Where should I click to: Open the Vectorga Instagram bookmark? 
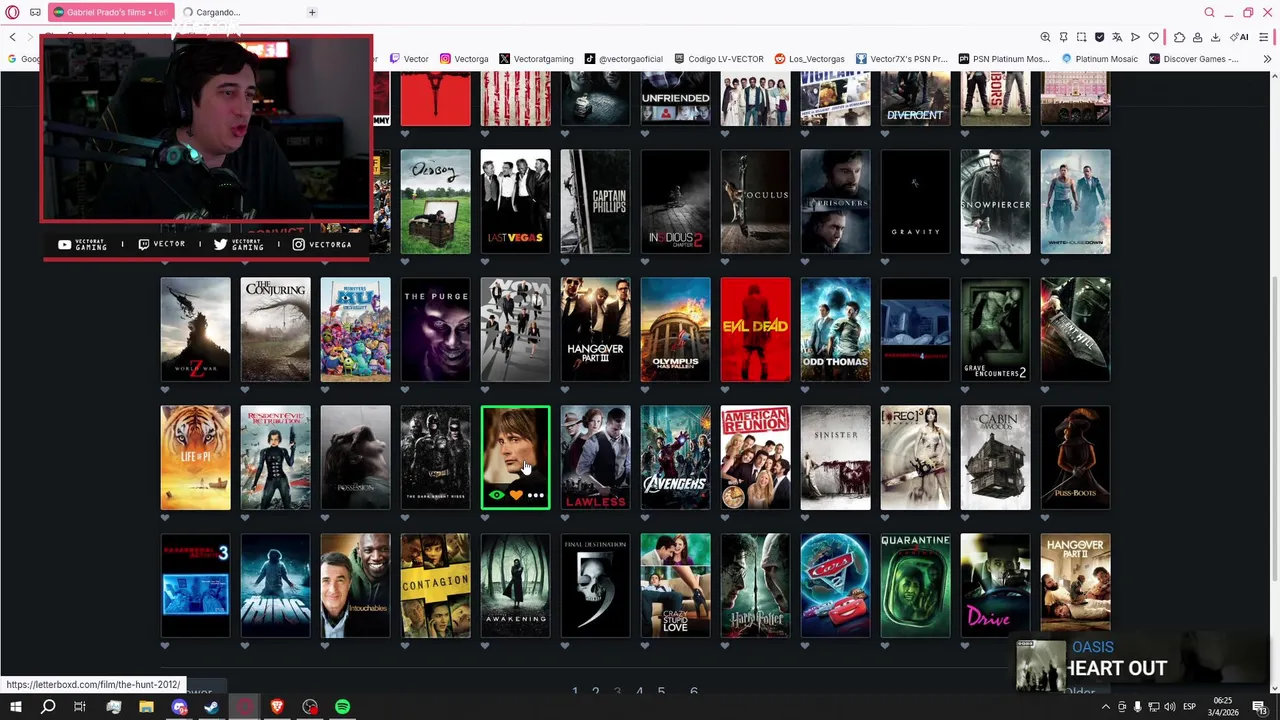[x=464, y=59]
